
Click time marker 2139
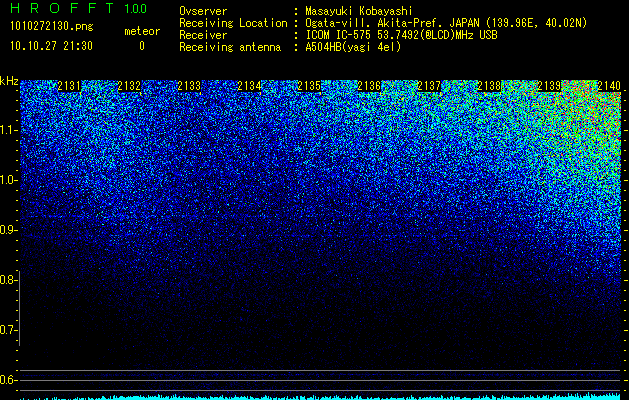pyautogui.click(x=549, y=86)
